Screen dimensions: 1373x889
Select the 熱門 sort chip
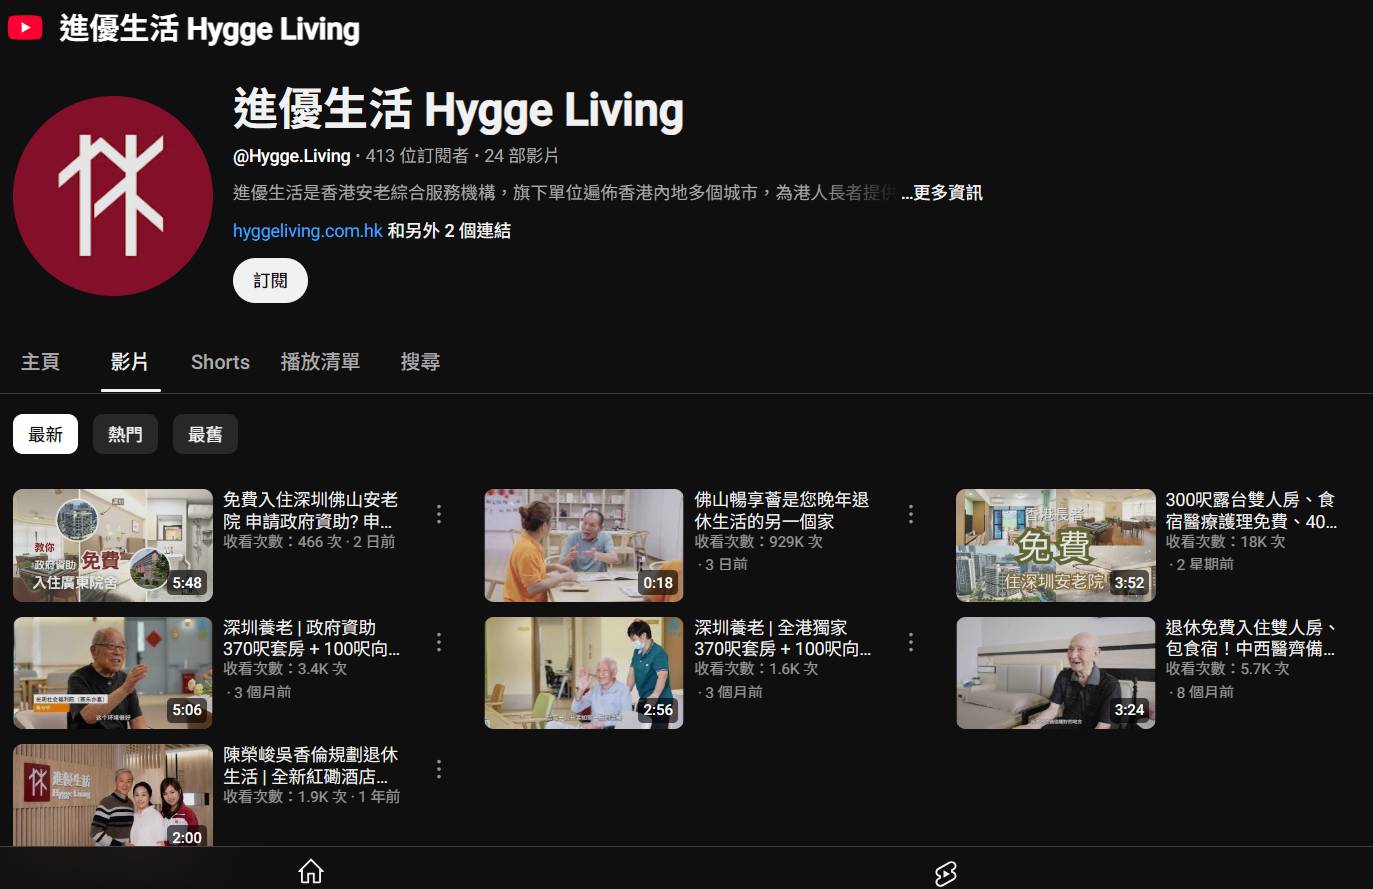coord(125,434)
